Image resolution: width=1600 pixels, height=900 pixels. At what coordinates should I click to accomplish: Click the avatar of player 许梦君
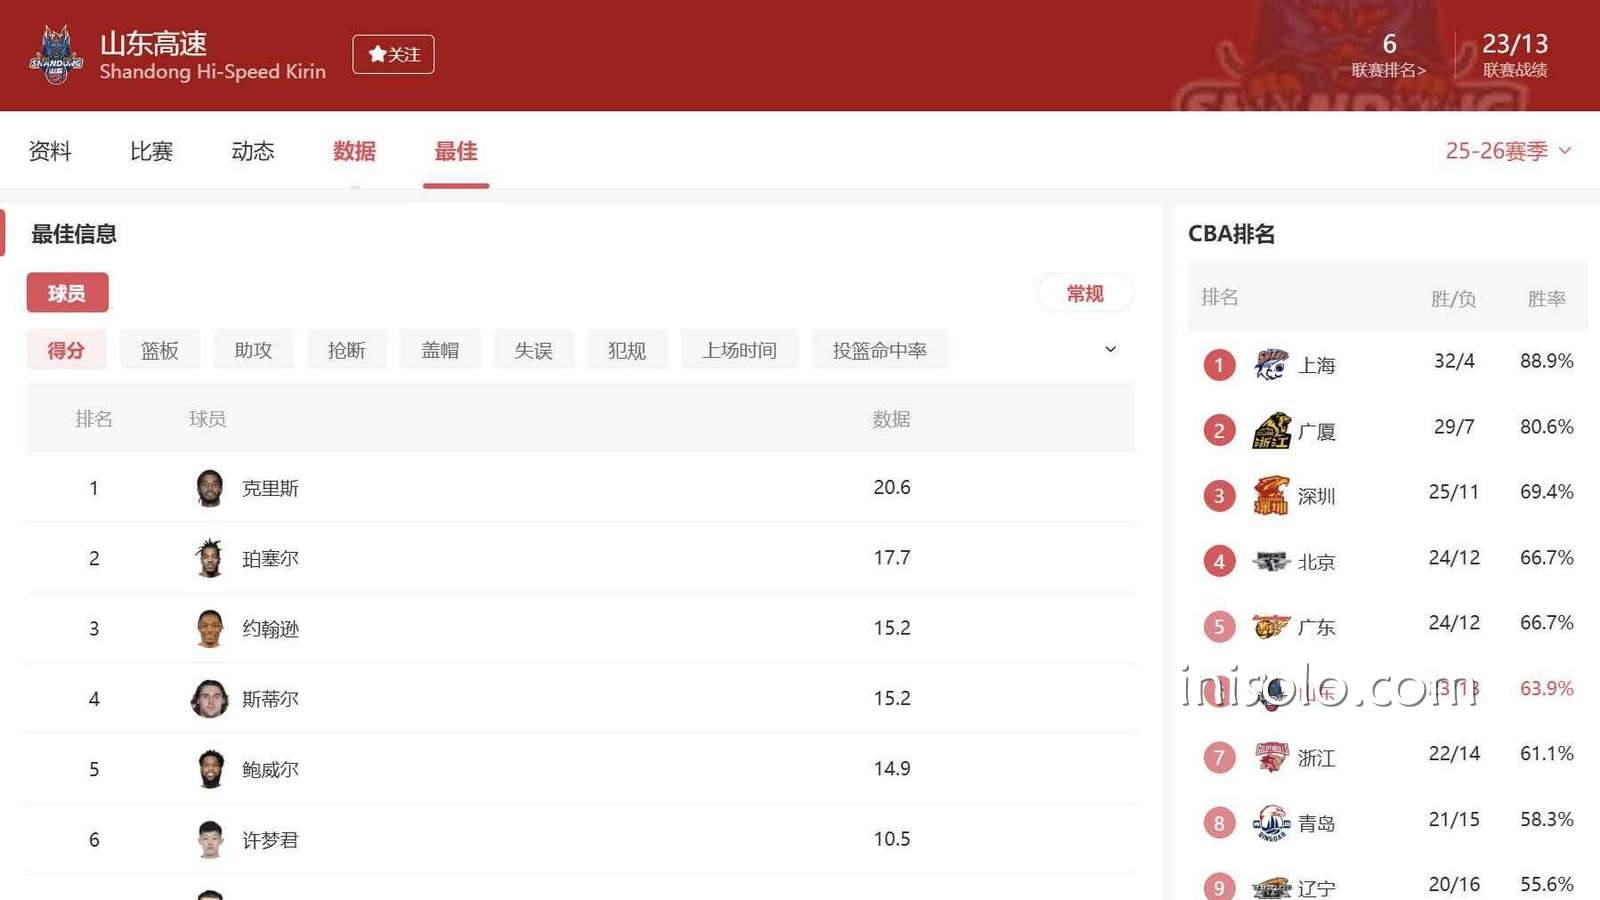(209, 839)
